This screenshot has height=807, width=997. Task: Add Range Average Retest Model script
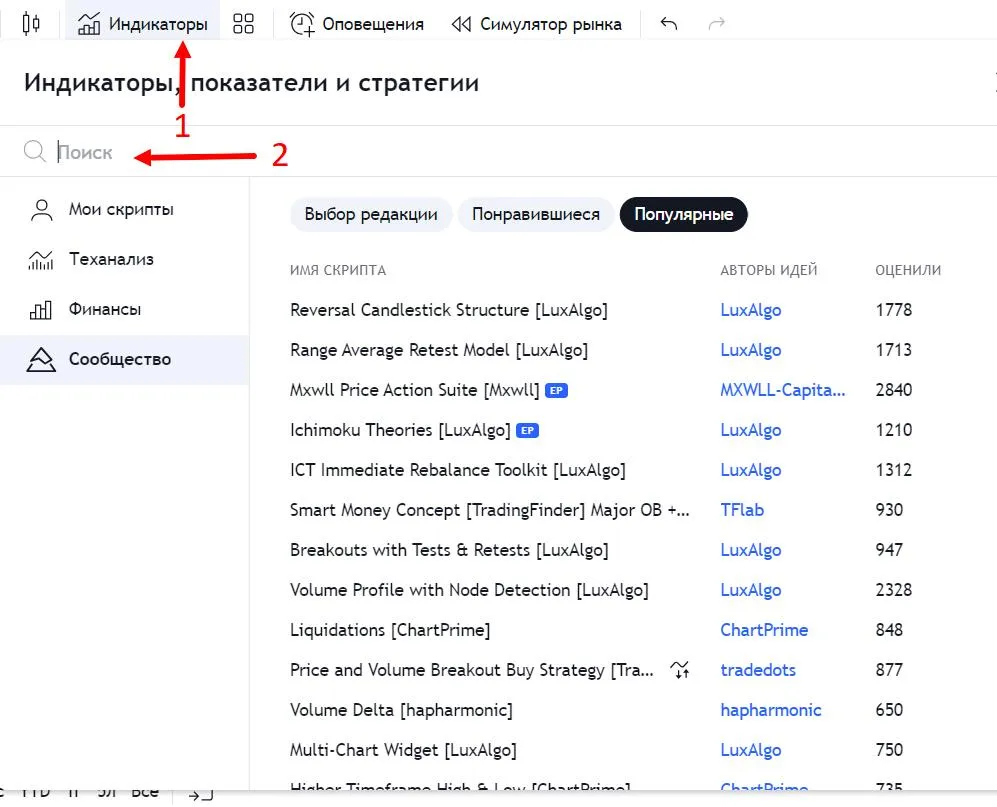point(439,350)
